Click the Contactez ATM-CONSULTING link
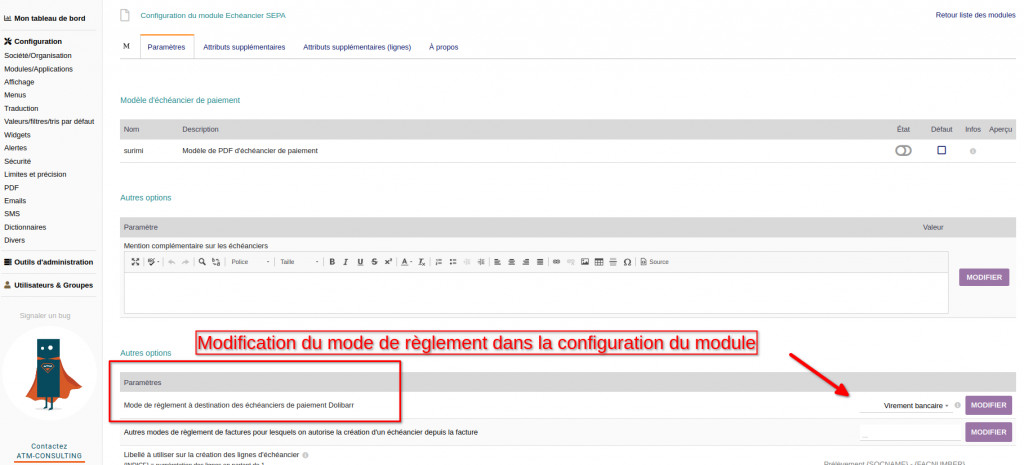Screen dimensions: 1024x465 [x=50, y=451]
